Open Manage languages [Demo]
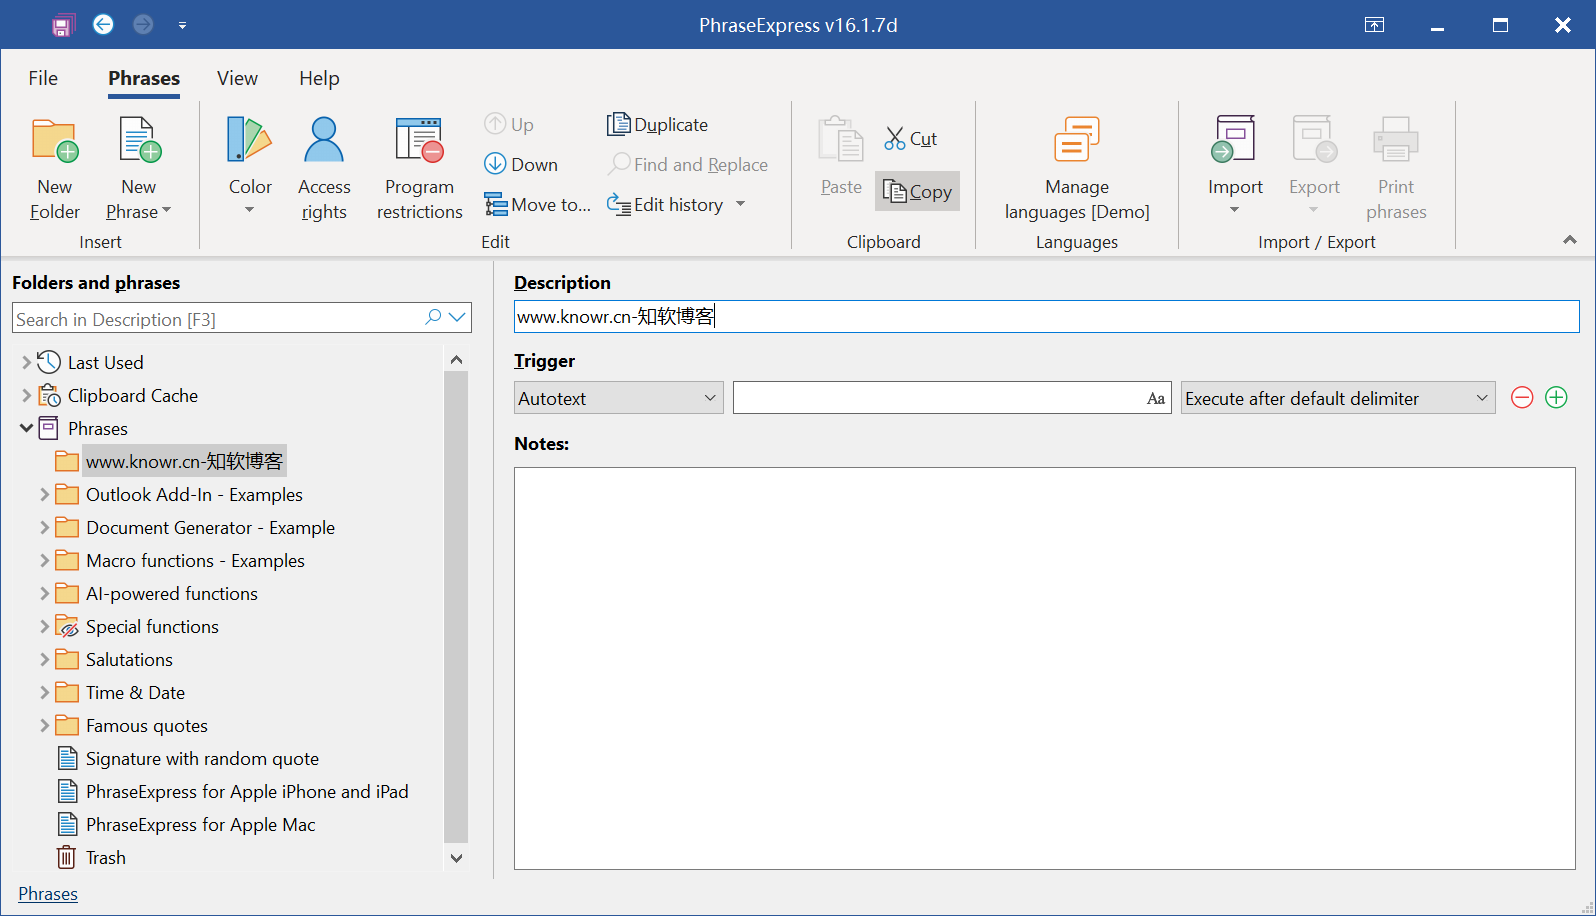Image resolution: width=1596 pixels, height=916 pixels. (x=1077, y=168)
